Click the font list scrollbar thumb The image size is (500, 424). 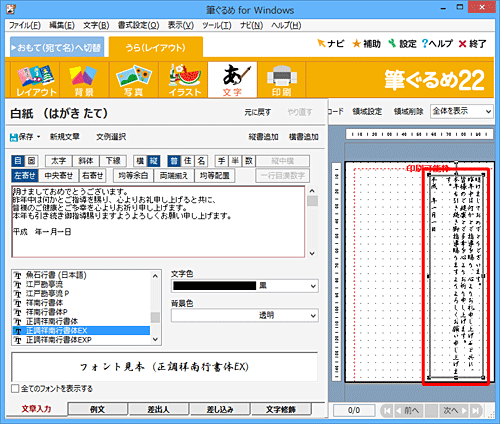[155, 318]
